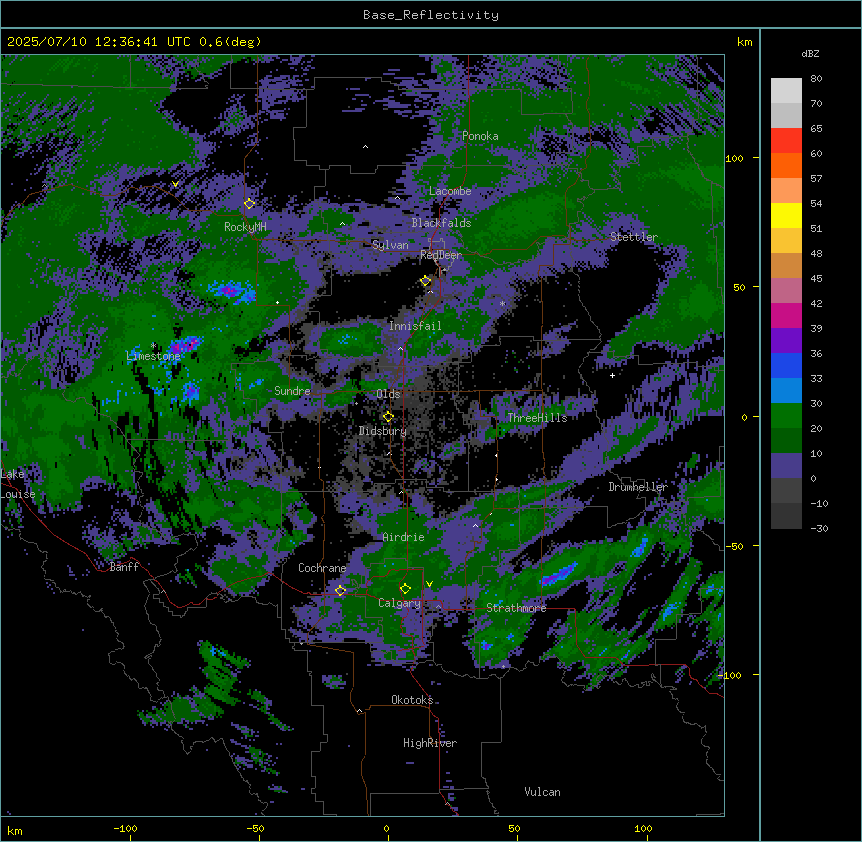Select the magenta 39-42 dBZ legend swatch
This screenshot has height=842, width=862.
[786, 315]
